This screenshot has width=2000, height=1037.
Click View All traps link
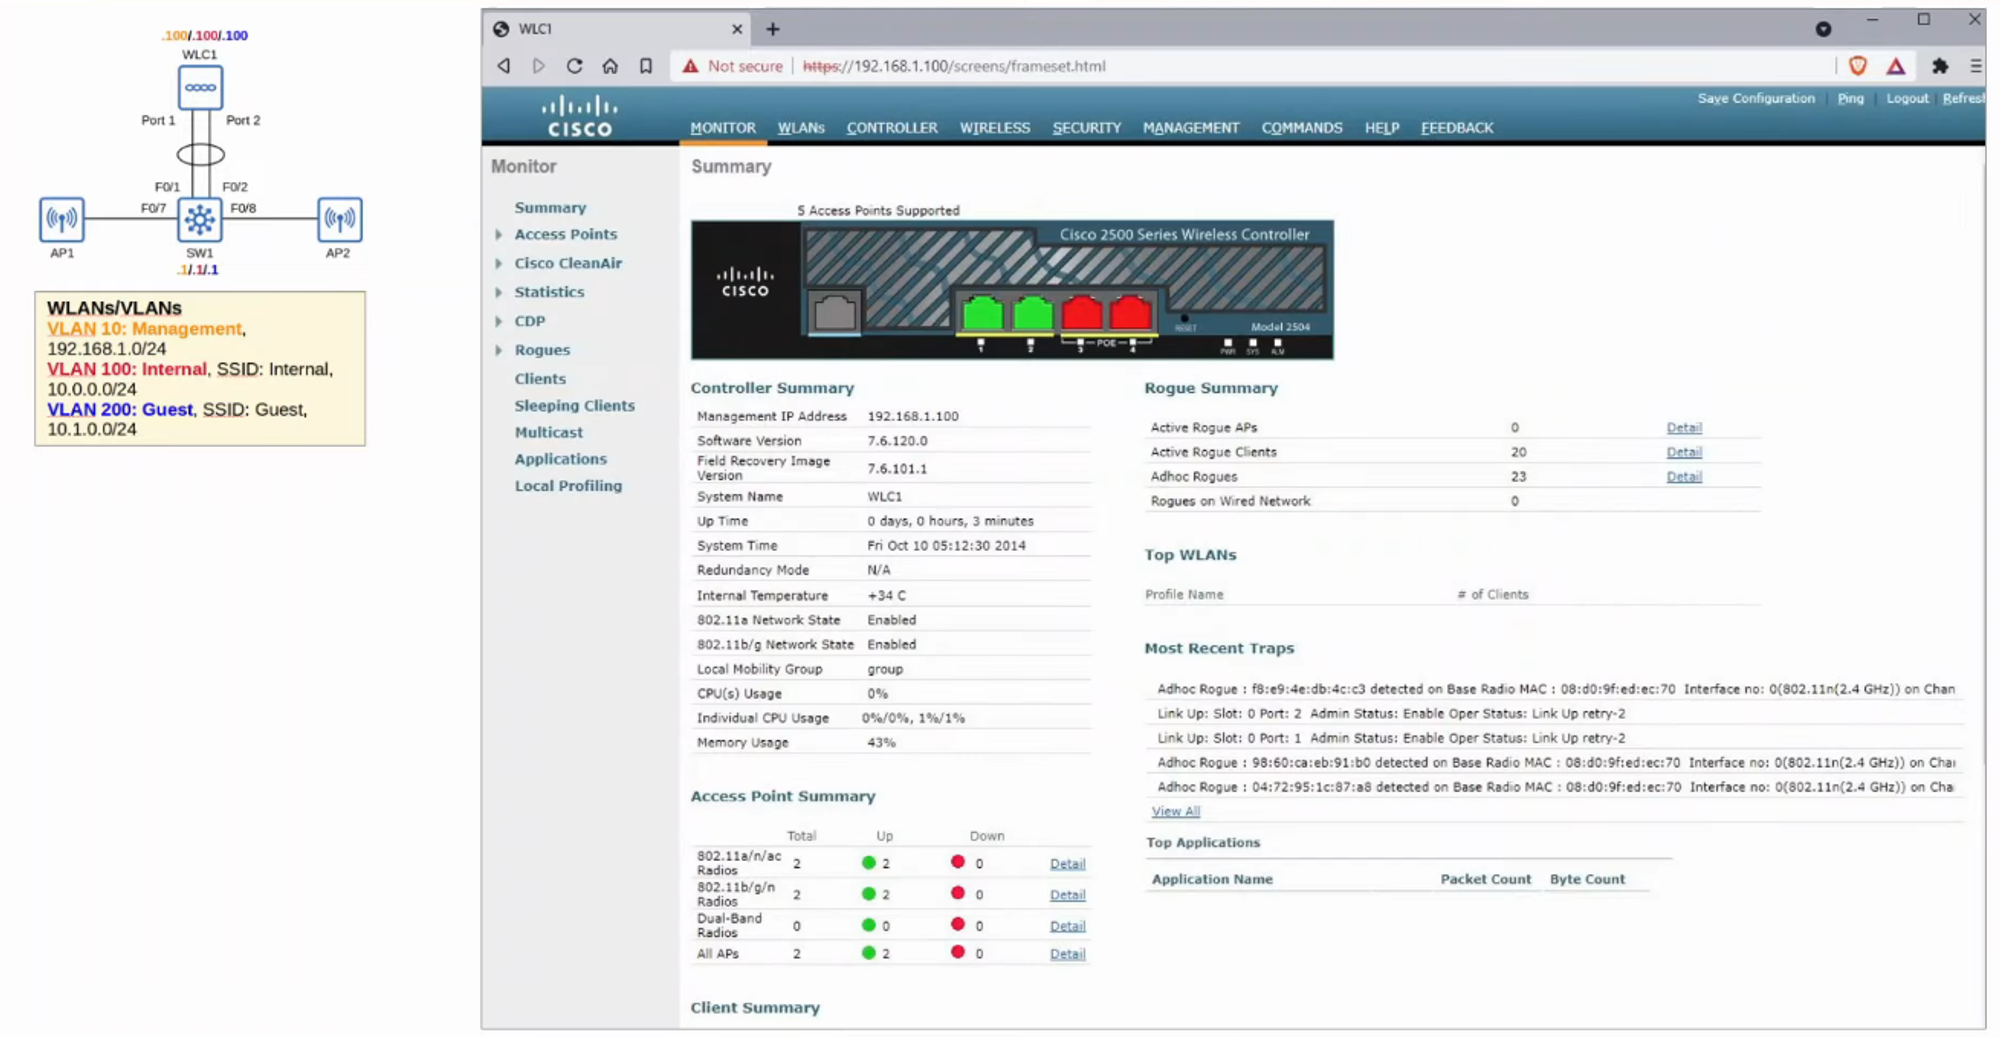tap(1175, 811)
